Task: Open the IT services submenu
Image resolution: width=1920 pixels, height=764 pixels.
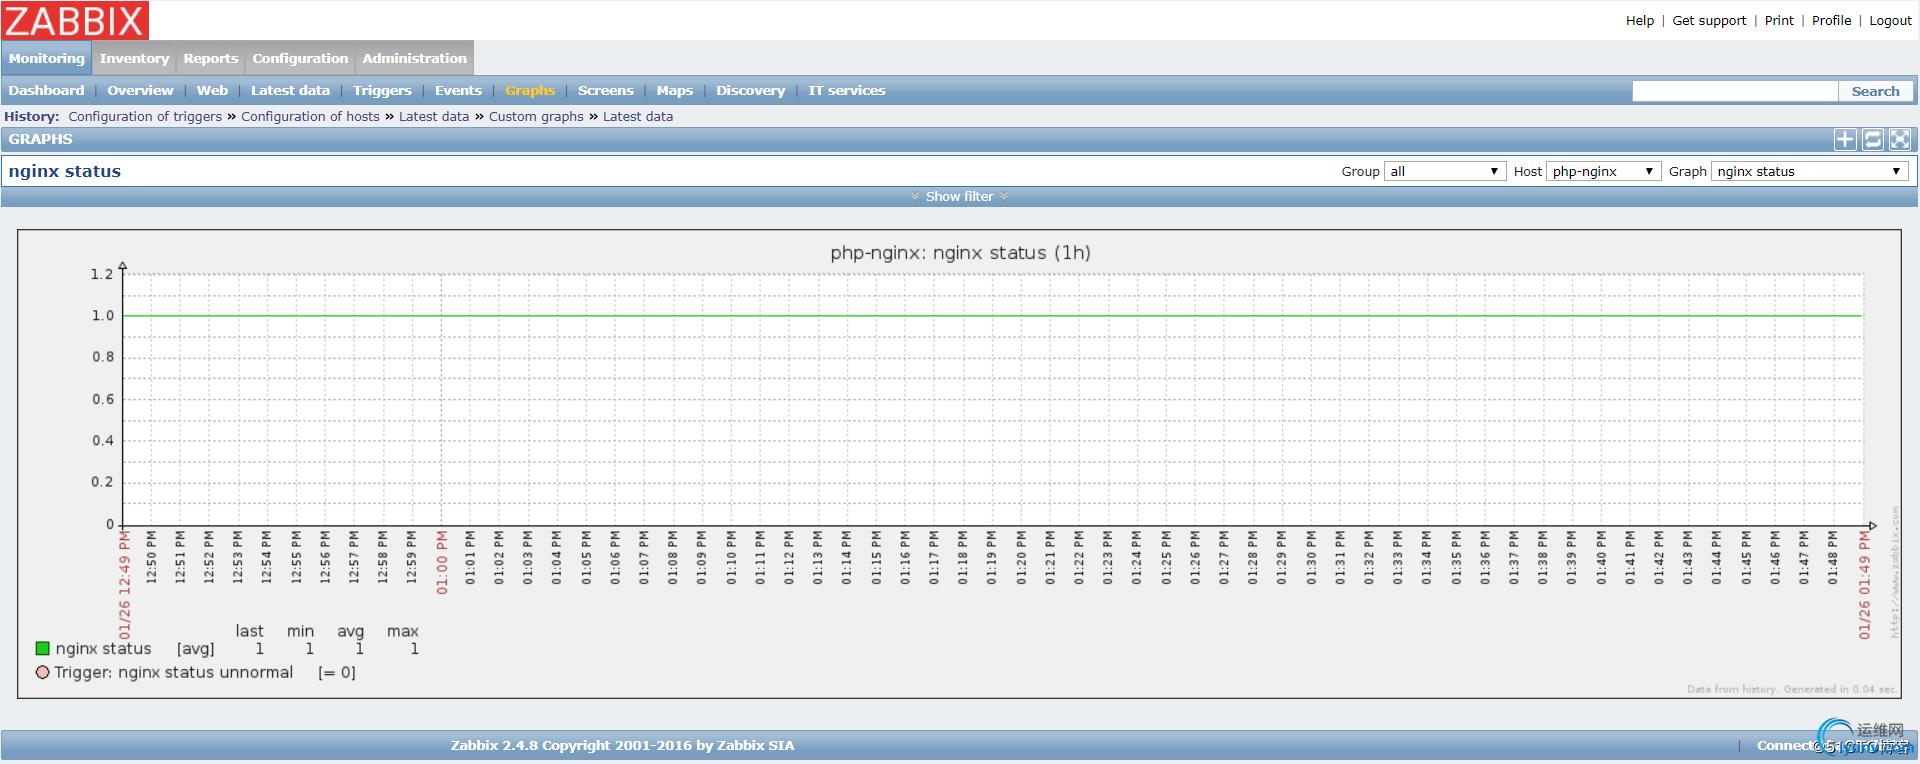Action: 846,91
